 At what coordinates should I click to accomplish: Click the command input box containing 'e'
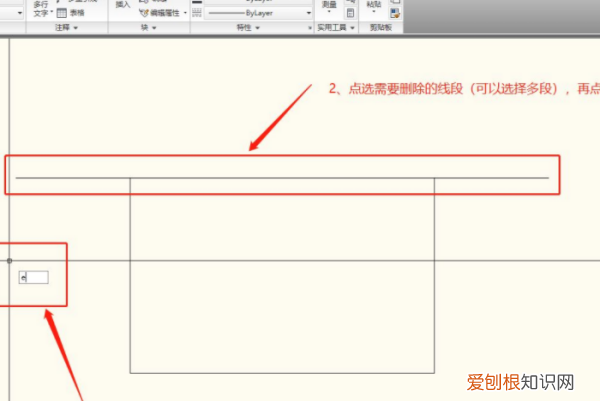click(x=34, y=277)
